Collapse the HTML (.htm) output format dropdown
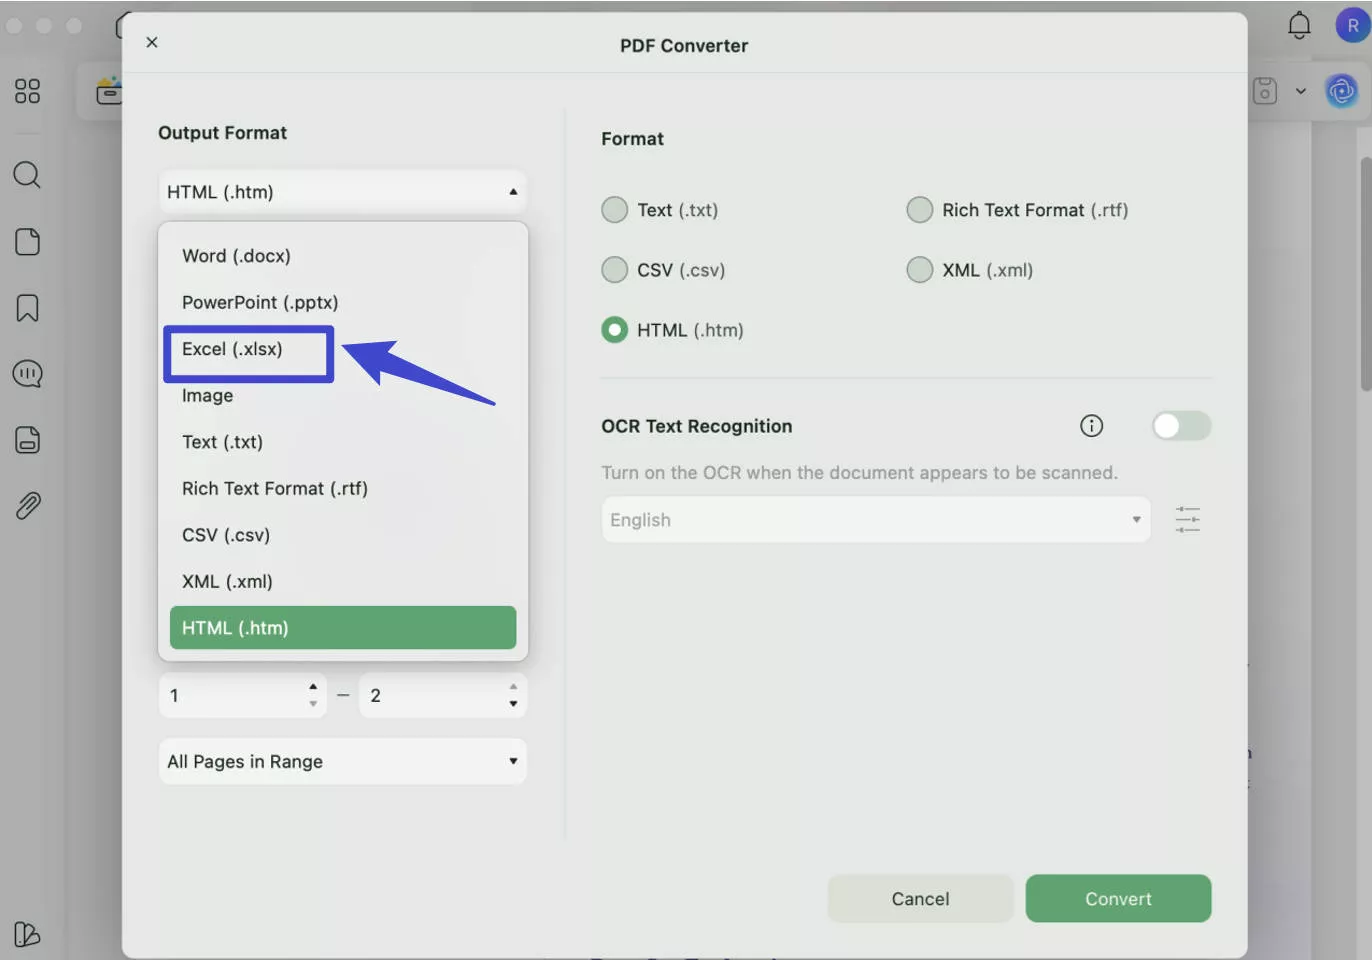 pos(342,192)
